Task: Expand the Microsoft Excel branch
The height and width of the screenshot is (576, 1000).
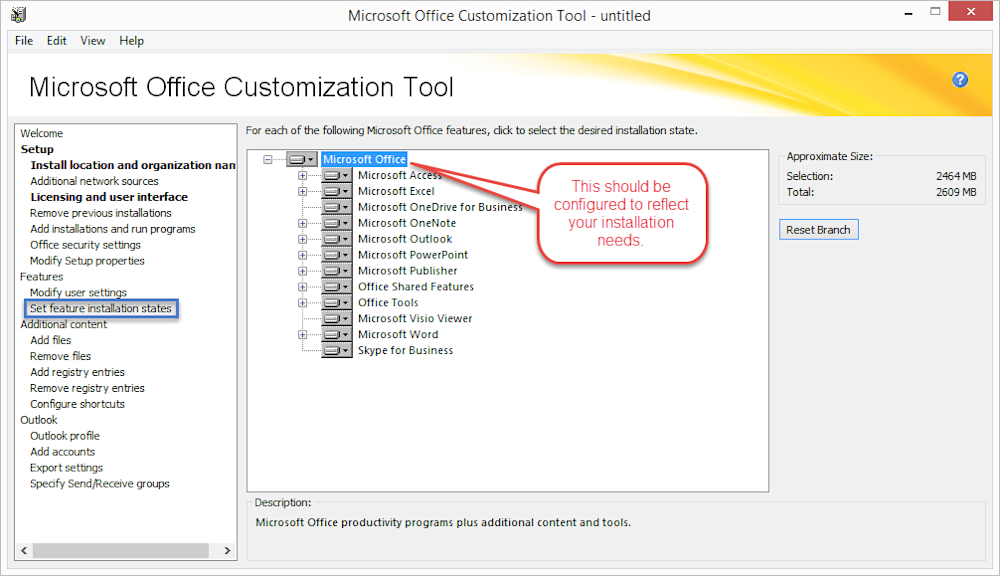Action: 302,191
